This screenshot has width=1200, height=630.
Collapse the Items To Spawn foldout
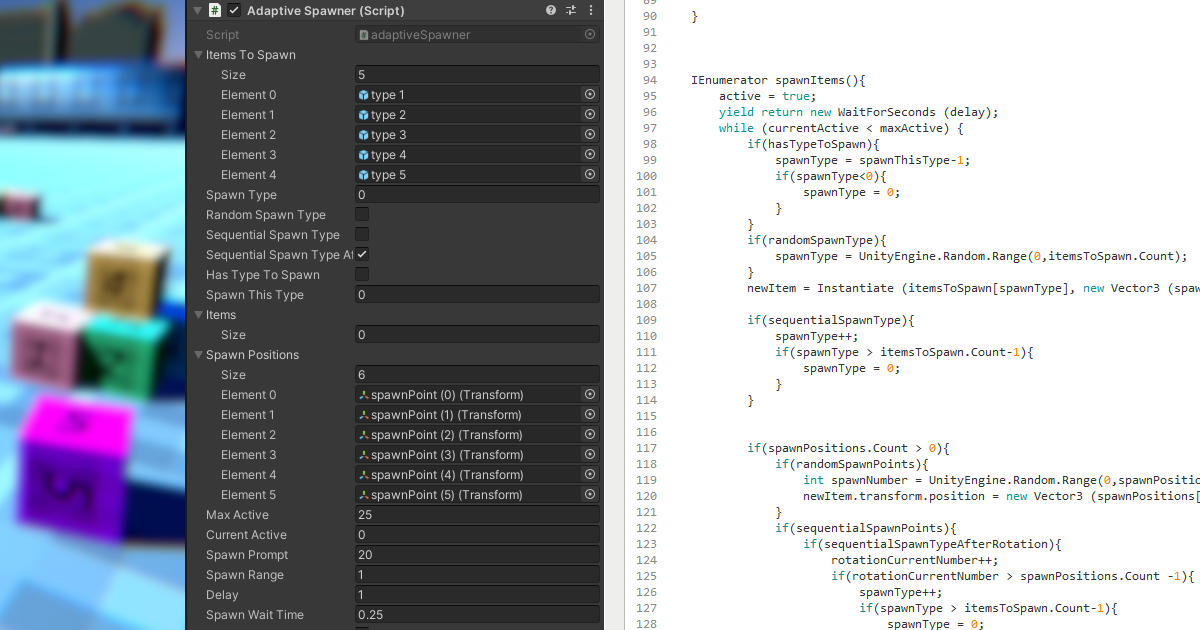click(198, 54)
